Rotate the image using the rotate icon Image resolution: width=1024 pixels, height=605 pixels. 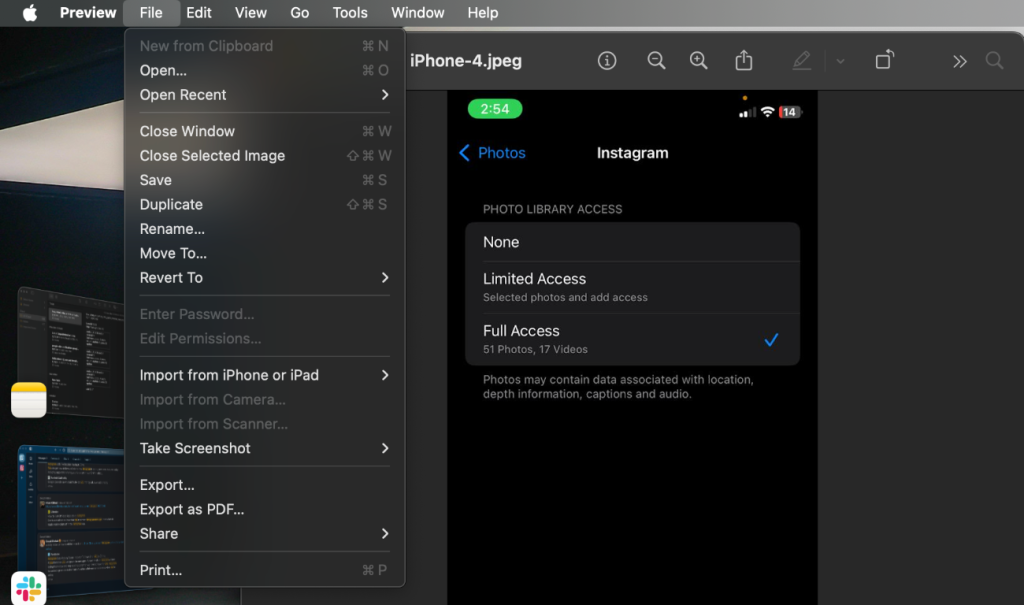coord(884,60)
